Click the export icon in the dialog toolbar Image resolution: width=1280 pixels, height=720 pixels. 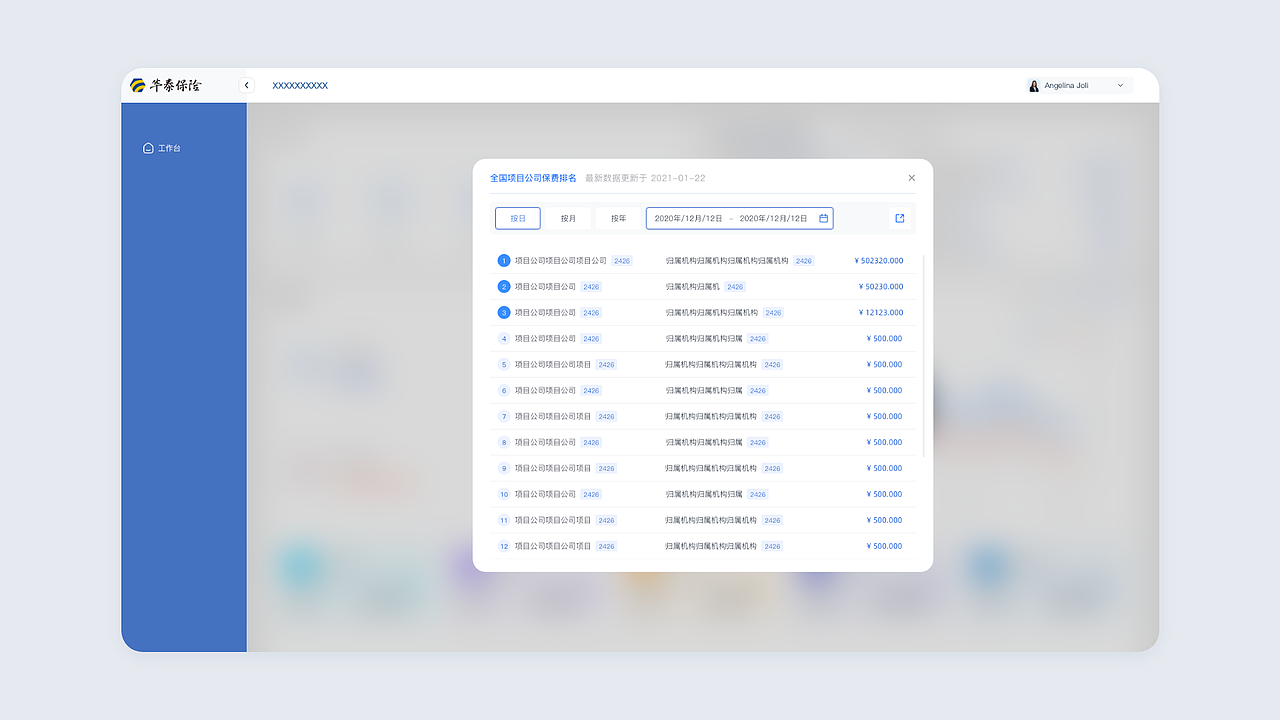(x=899, y=218)
